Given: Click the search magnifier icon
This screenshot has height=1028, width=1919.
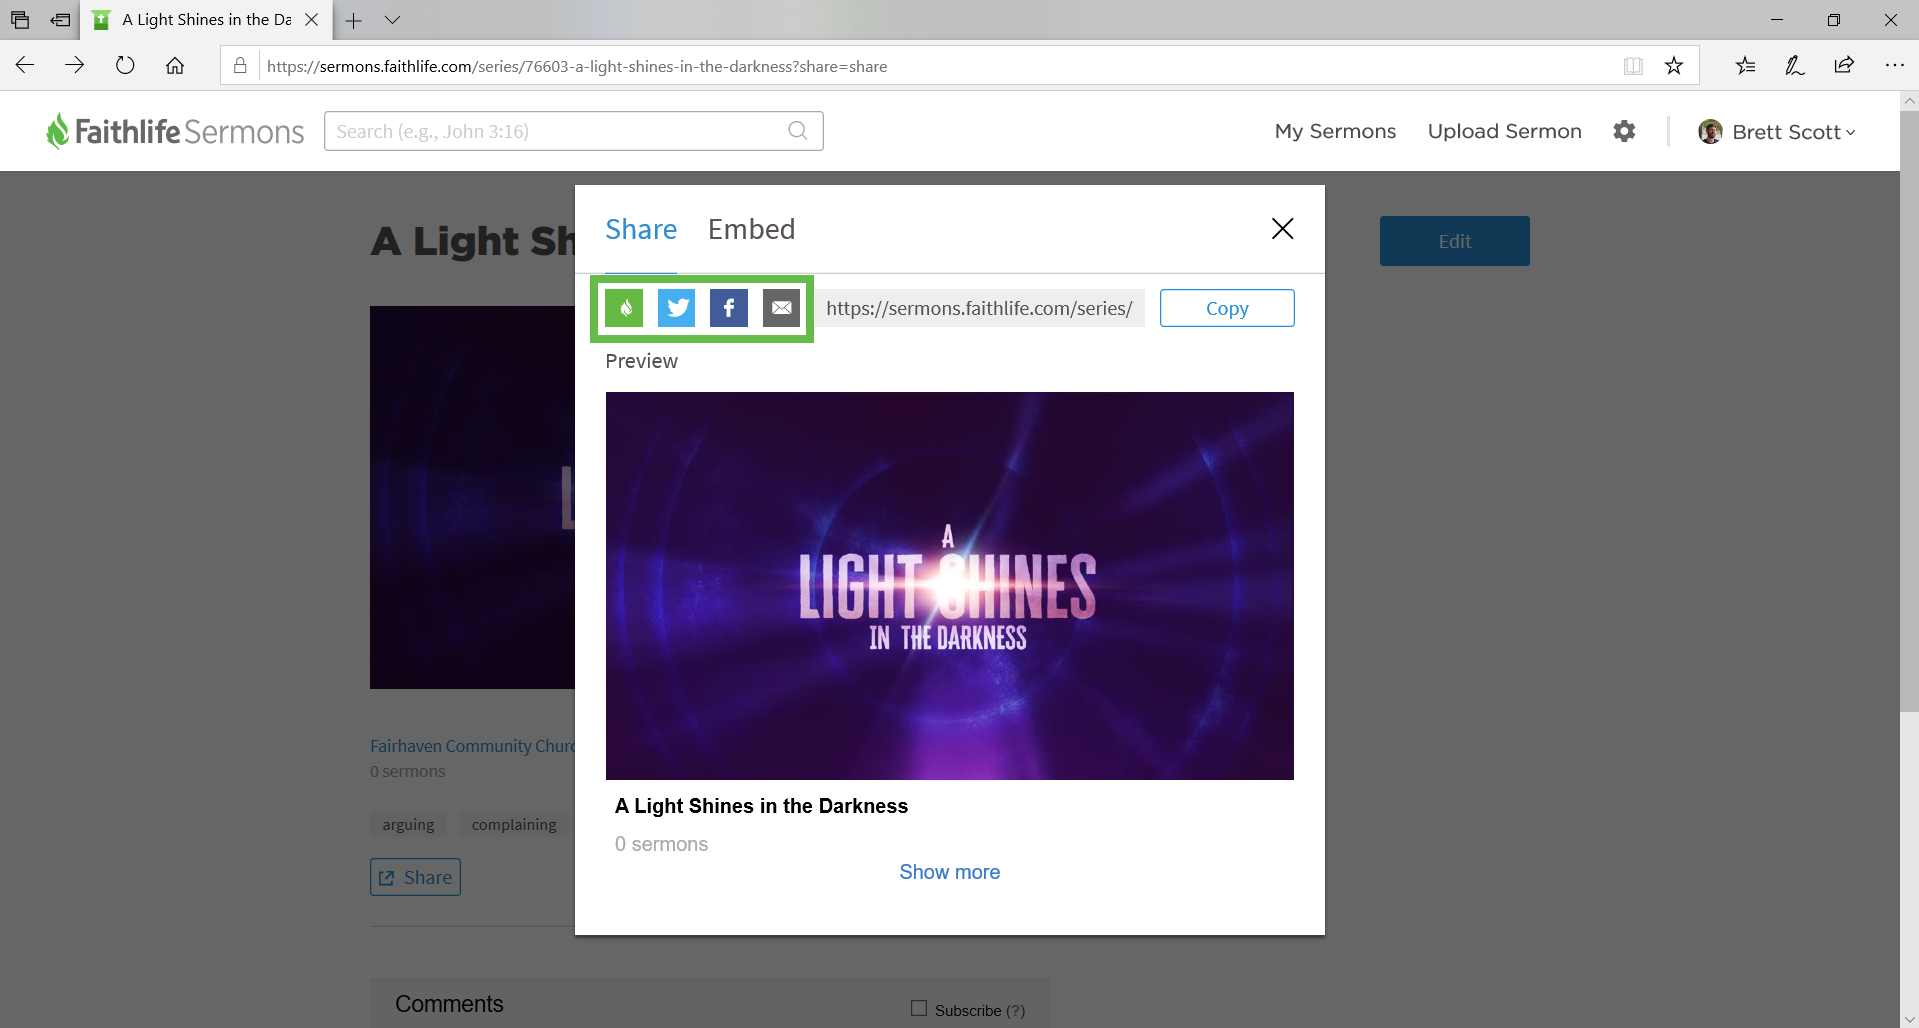Looking at the screenshot, I should (797, 131).
